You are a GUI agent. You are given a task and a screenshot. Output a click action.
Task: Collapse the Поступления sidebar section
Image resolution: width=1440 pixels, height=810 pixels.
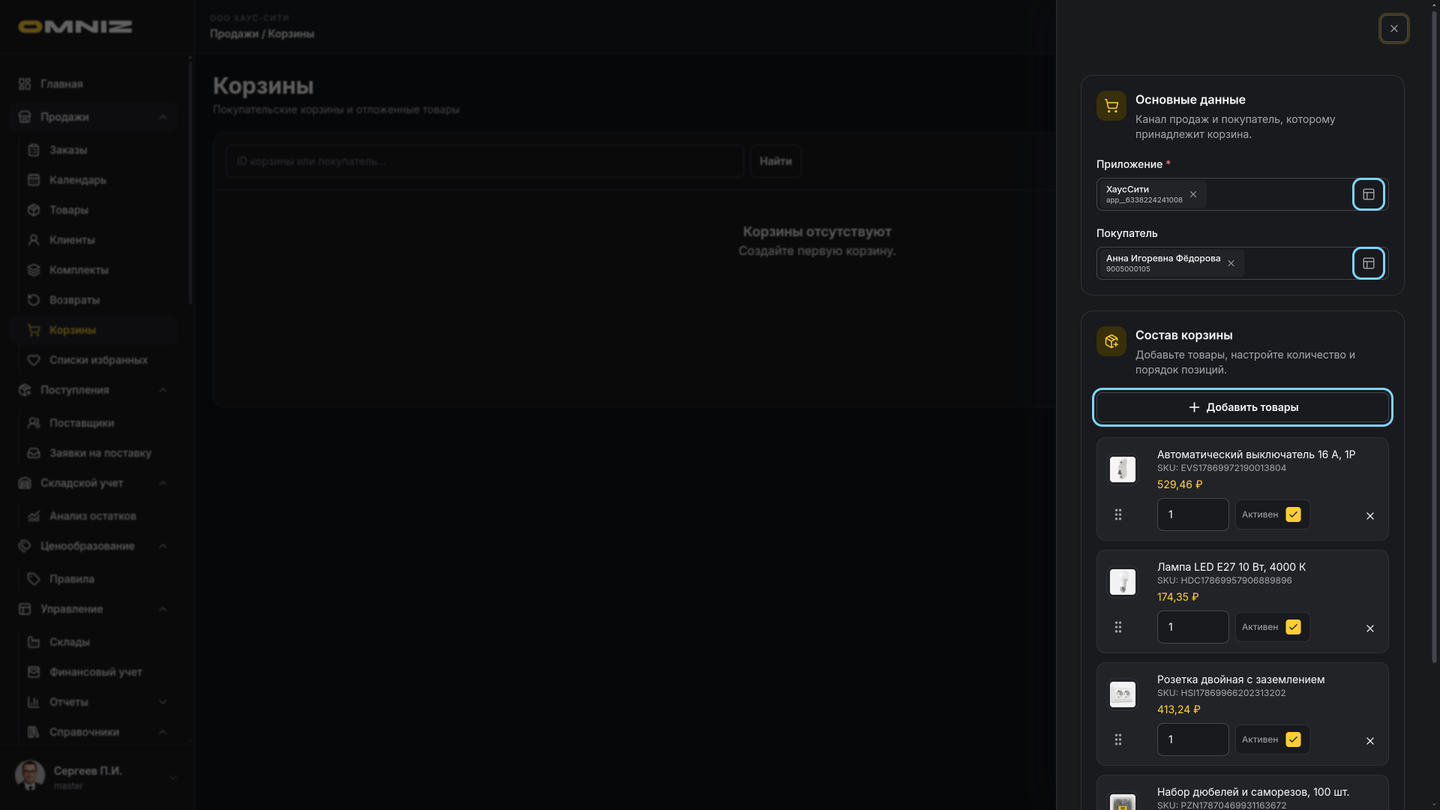point(162,390)
